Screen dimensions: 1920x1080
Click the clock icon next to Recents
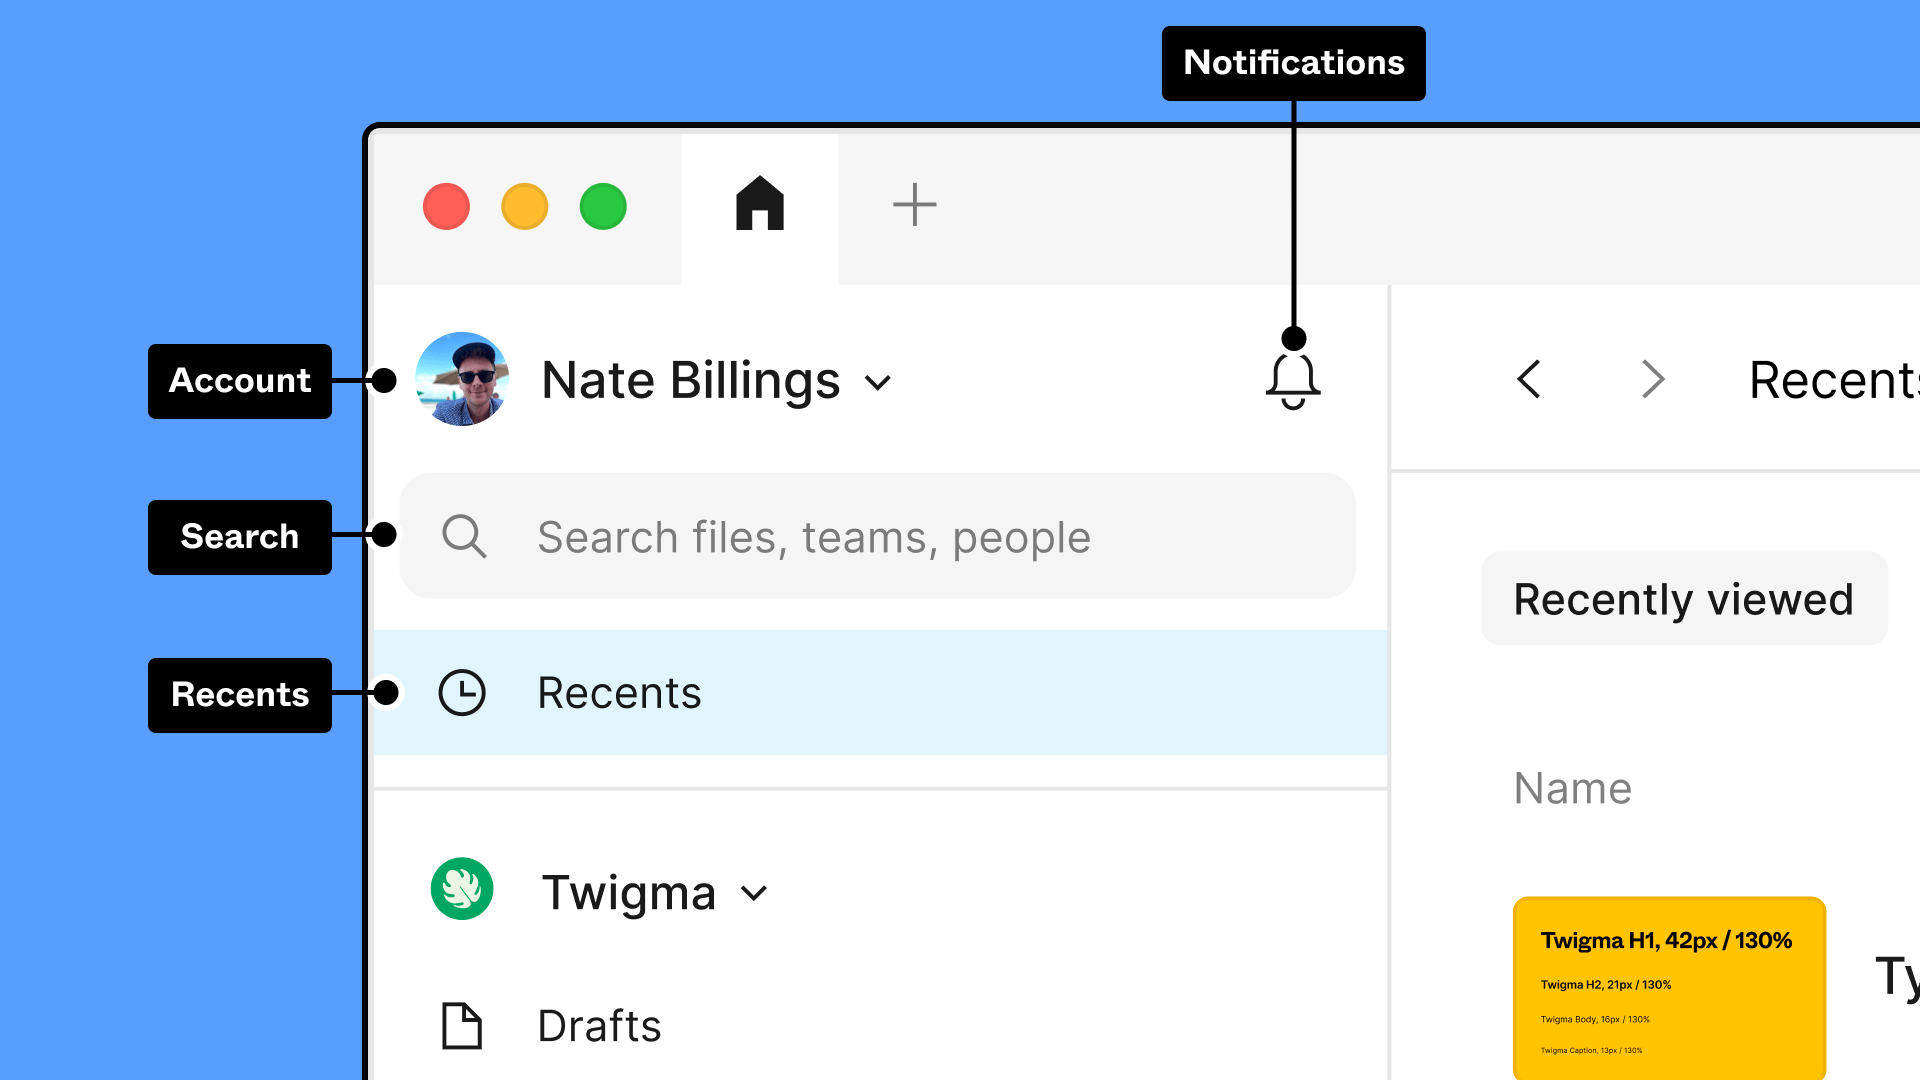point(462,692)
